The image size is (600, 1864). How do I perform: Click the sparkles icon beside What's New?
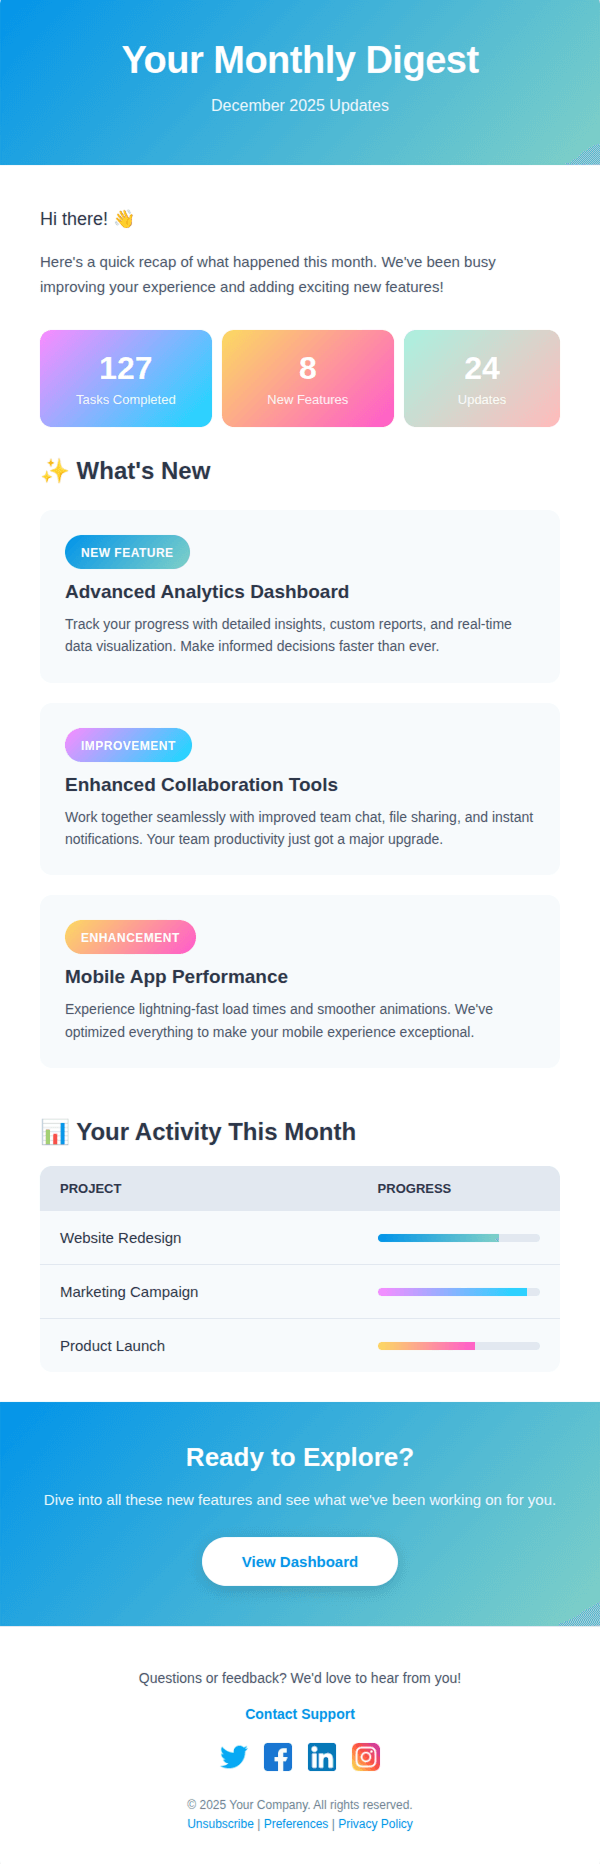(54, 471)
